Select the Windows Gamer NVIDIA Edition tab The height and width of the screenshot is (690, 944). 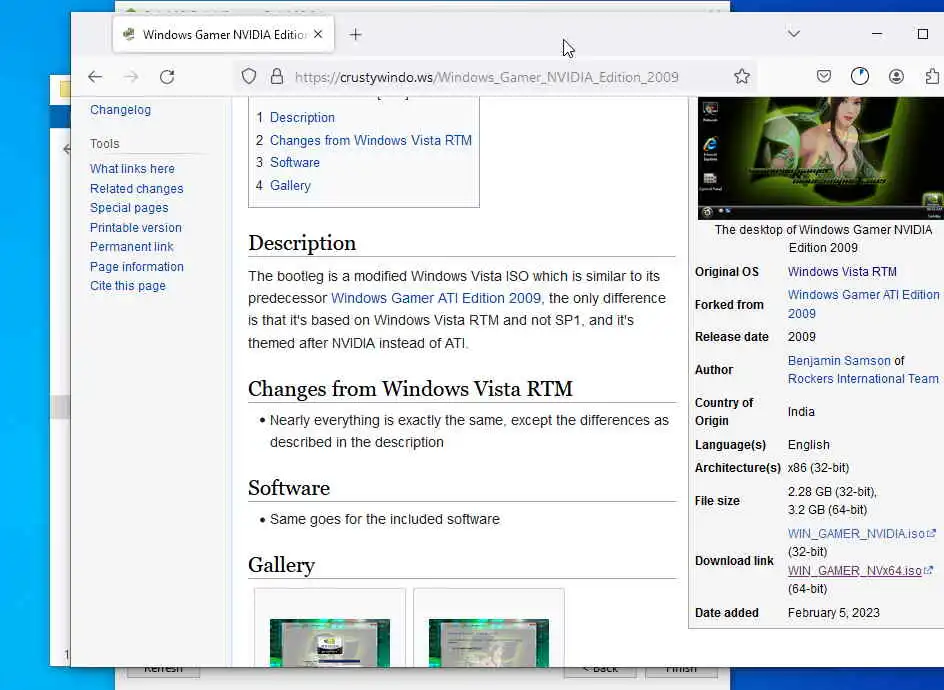coord(223,34)
